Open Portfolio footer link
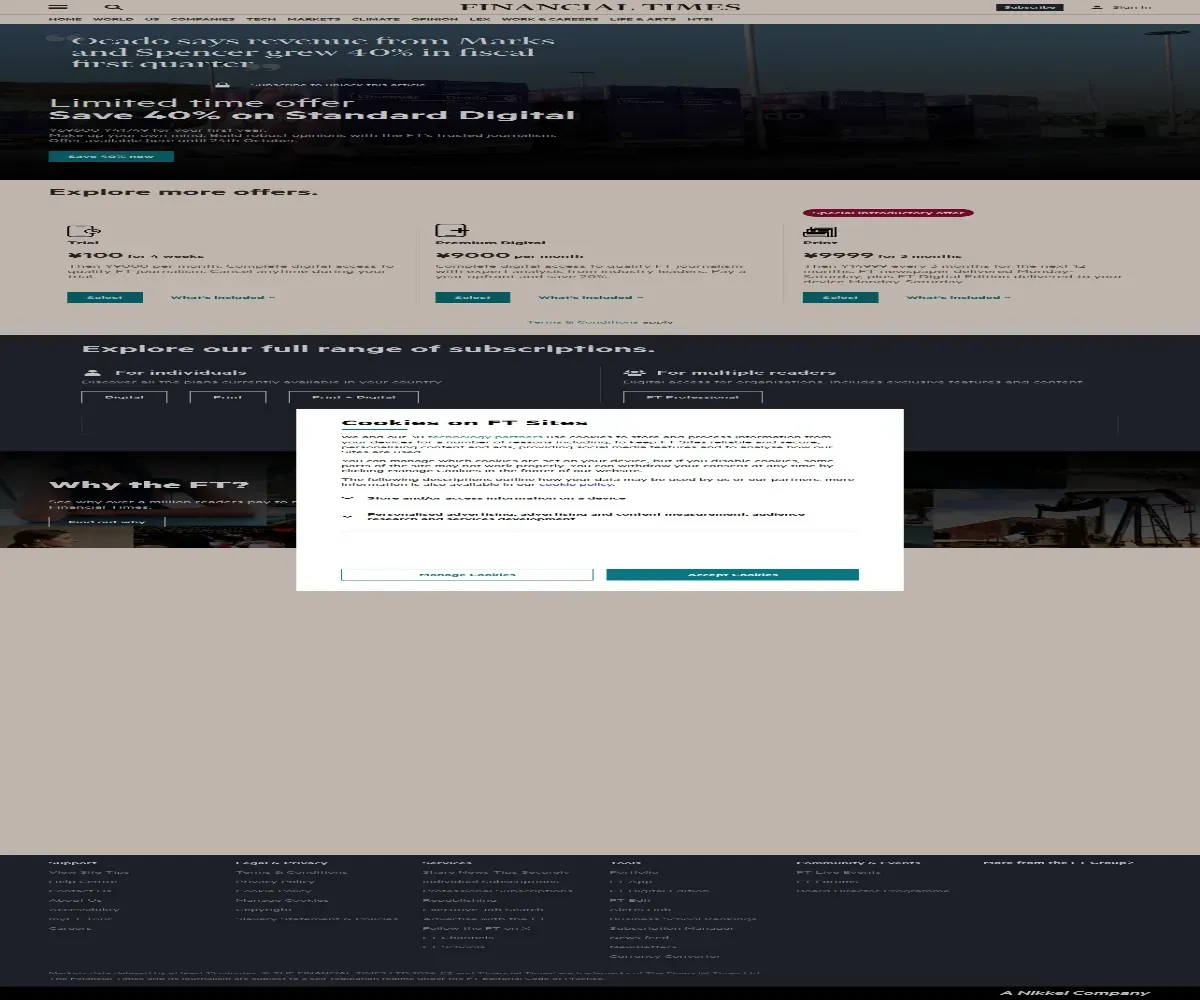This screenshot has width=1200, height=1000. 634,872
